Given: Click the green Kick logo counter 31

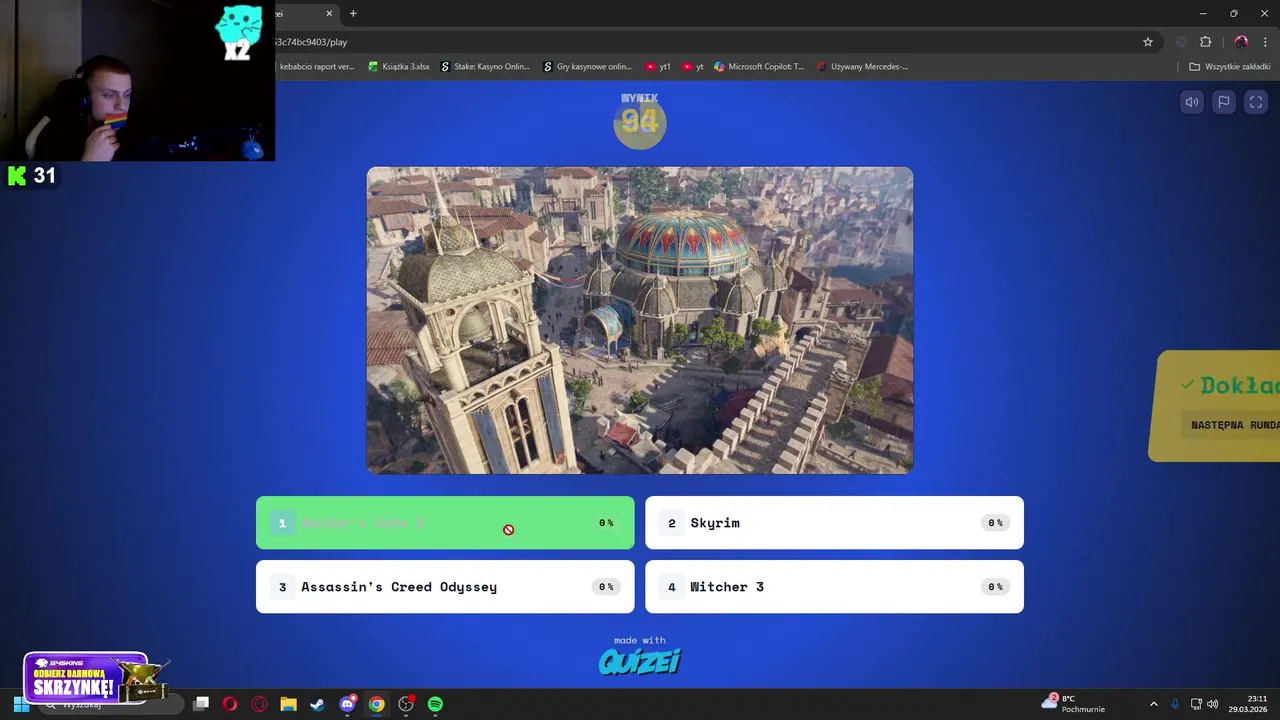Looking at the screenshot, I should [31, 176].
